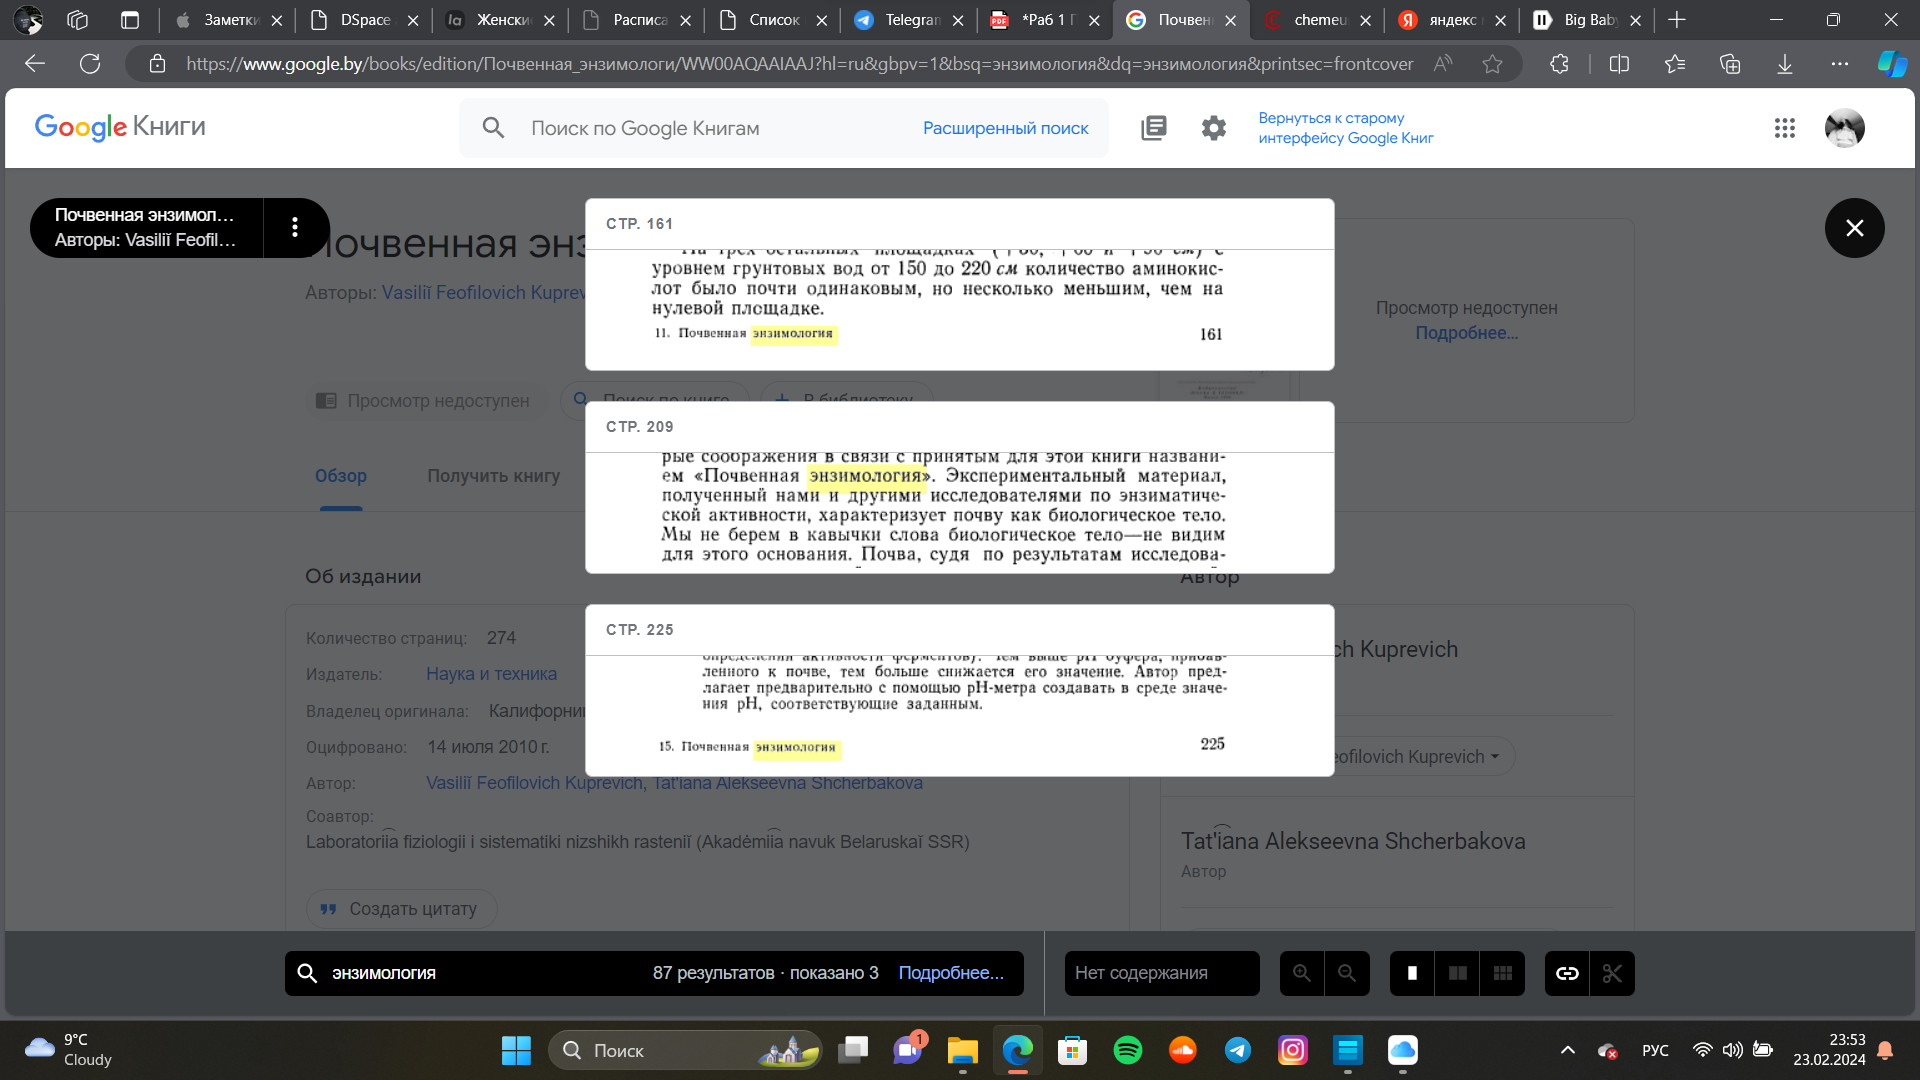Open the three-dot menu beside book title

coord(295,228)
